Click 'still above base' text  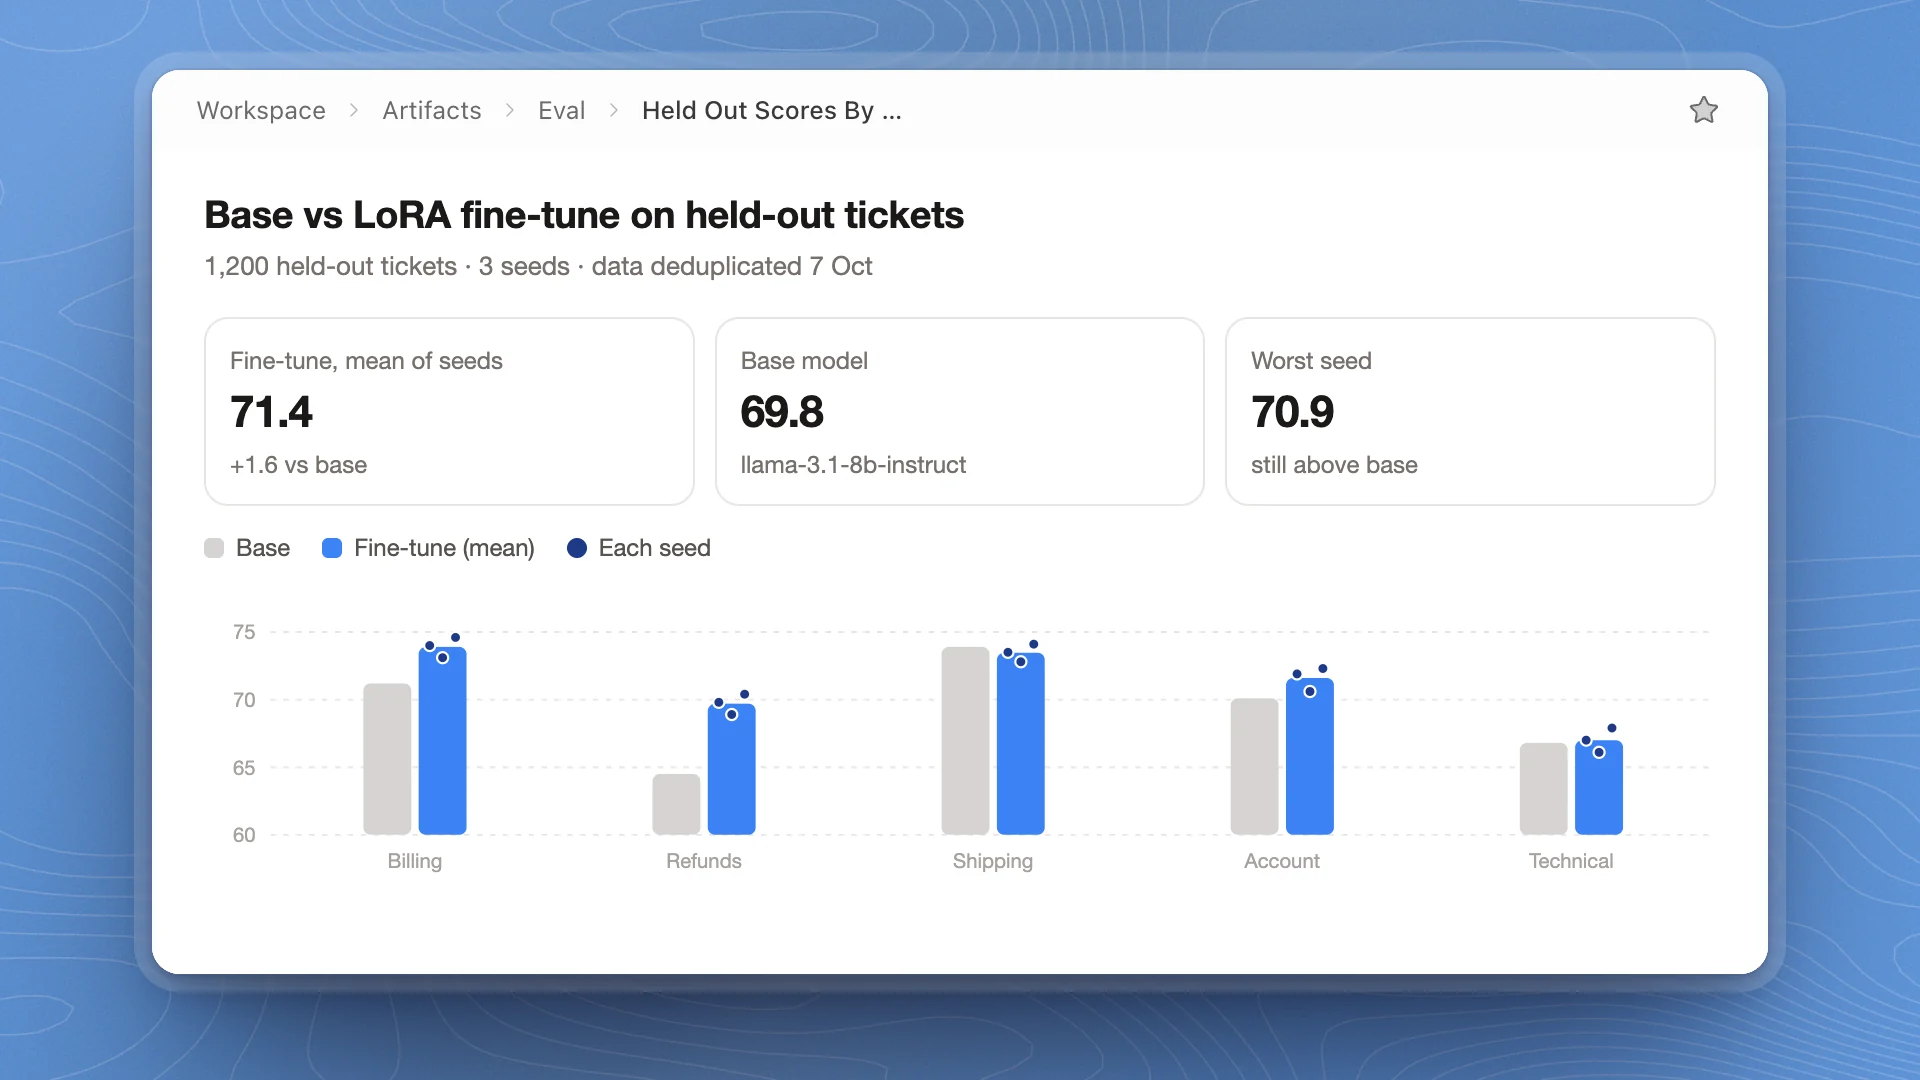[1334, 465]
